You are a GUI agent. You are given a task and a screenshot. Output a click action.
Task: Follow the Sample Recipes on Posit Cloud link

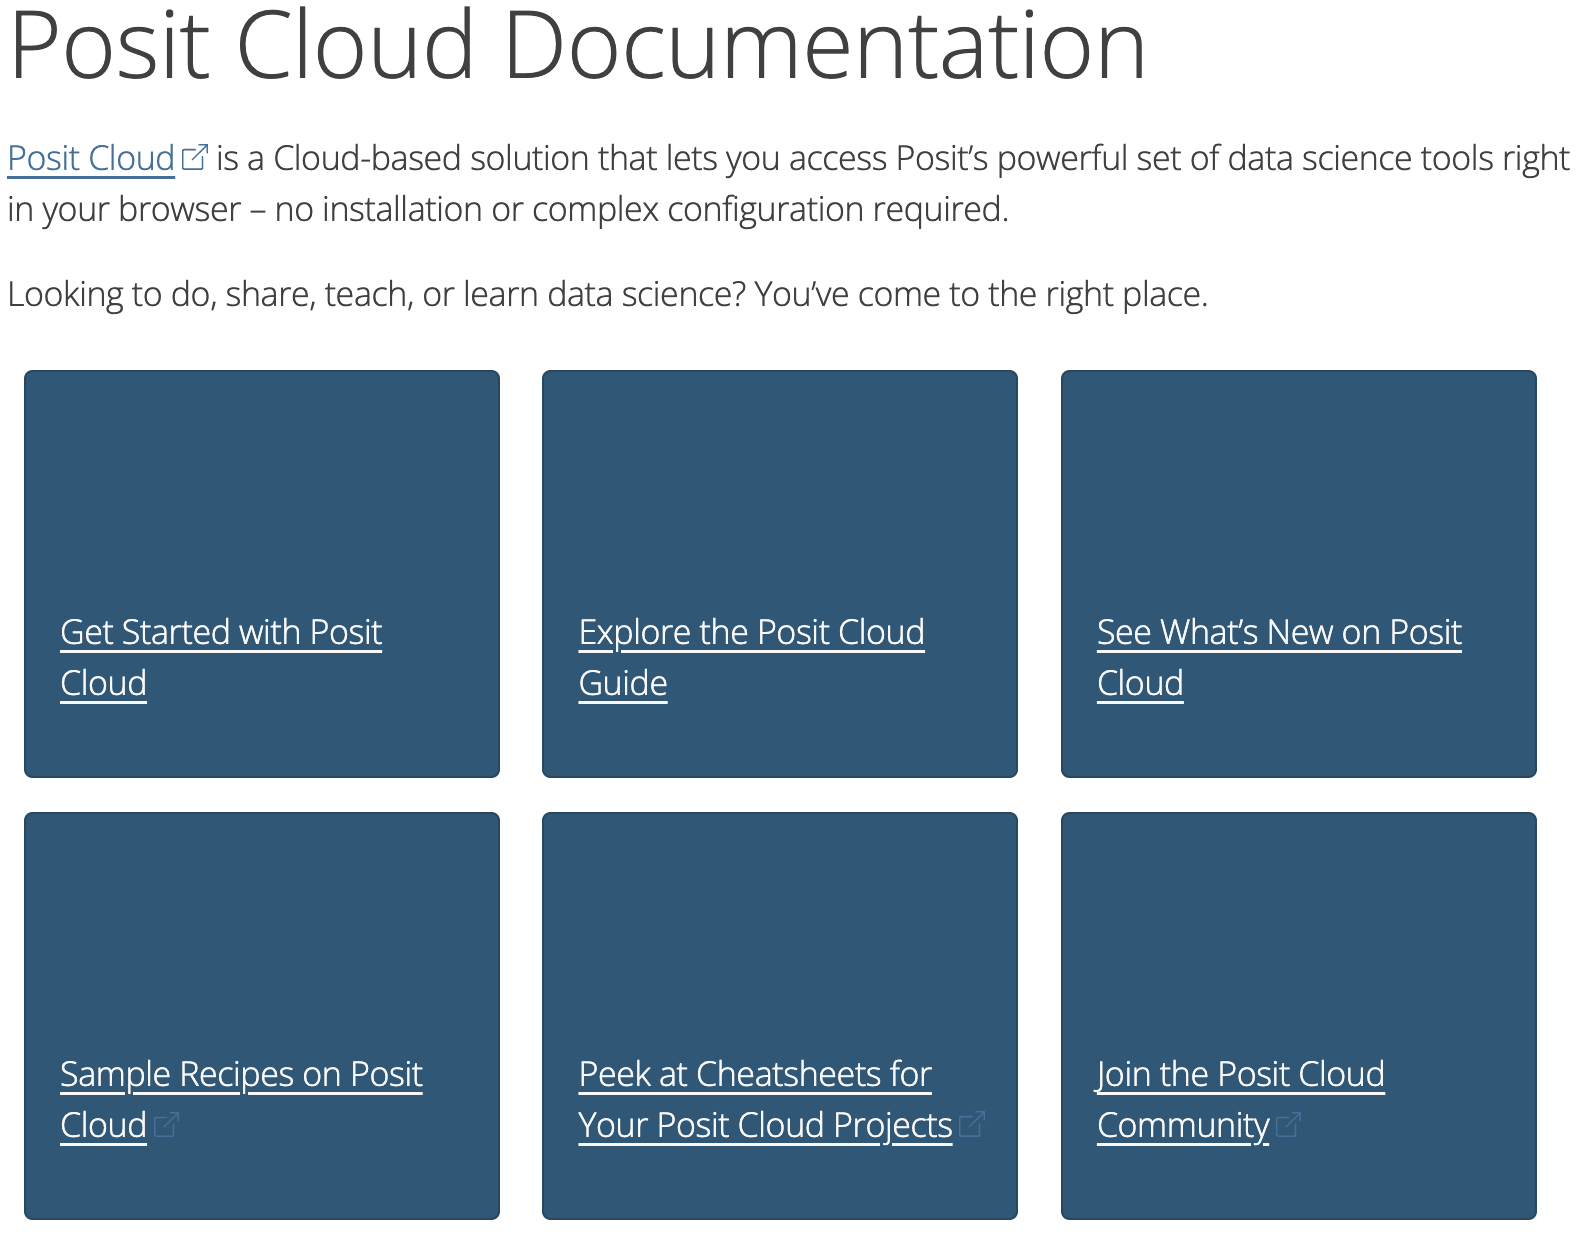(241, 1075)
